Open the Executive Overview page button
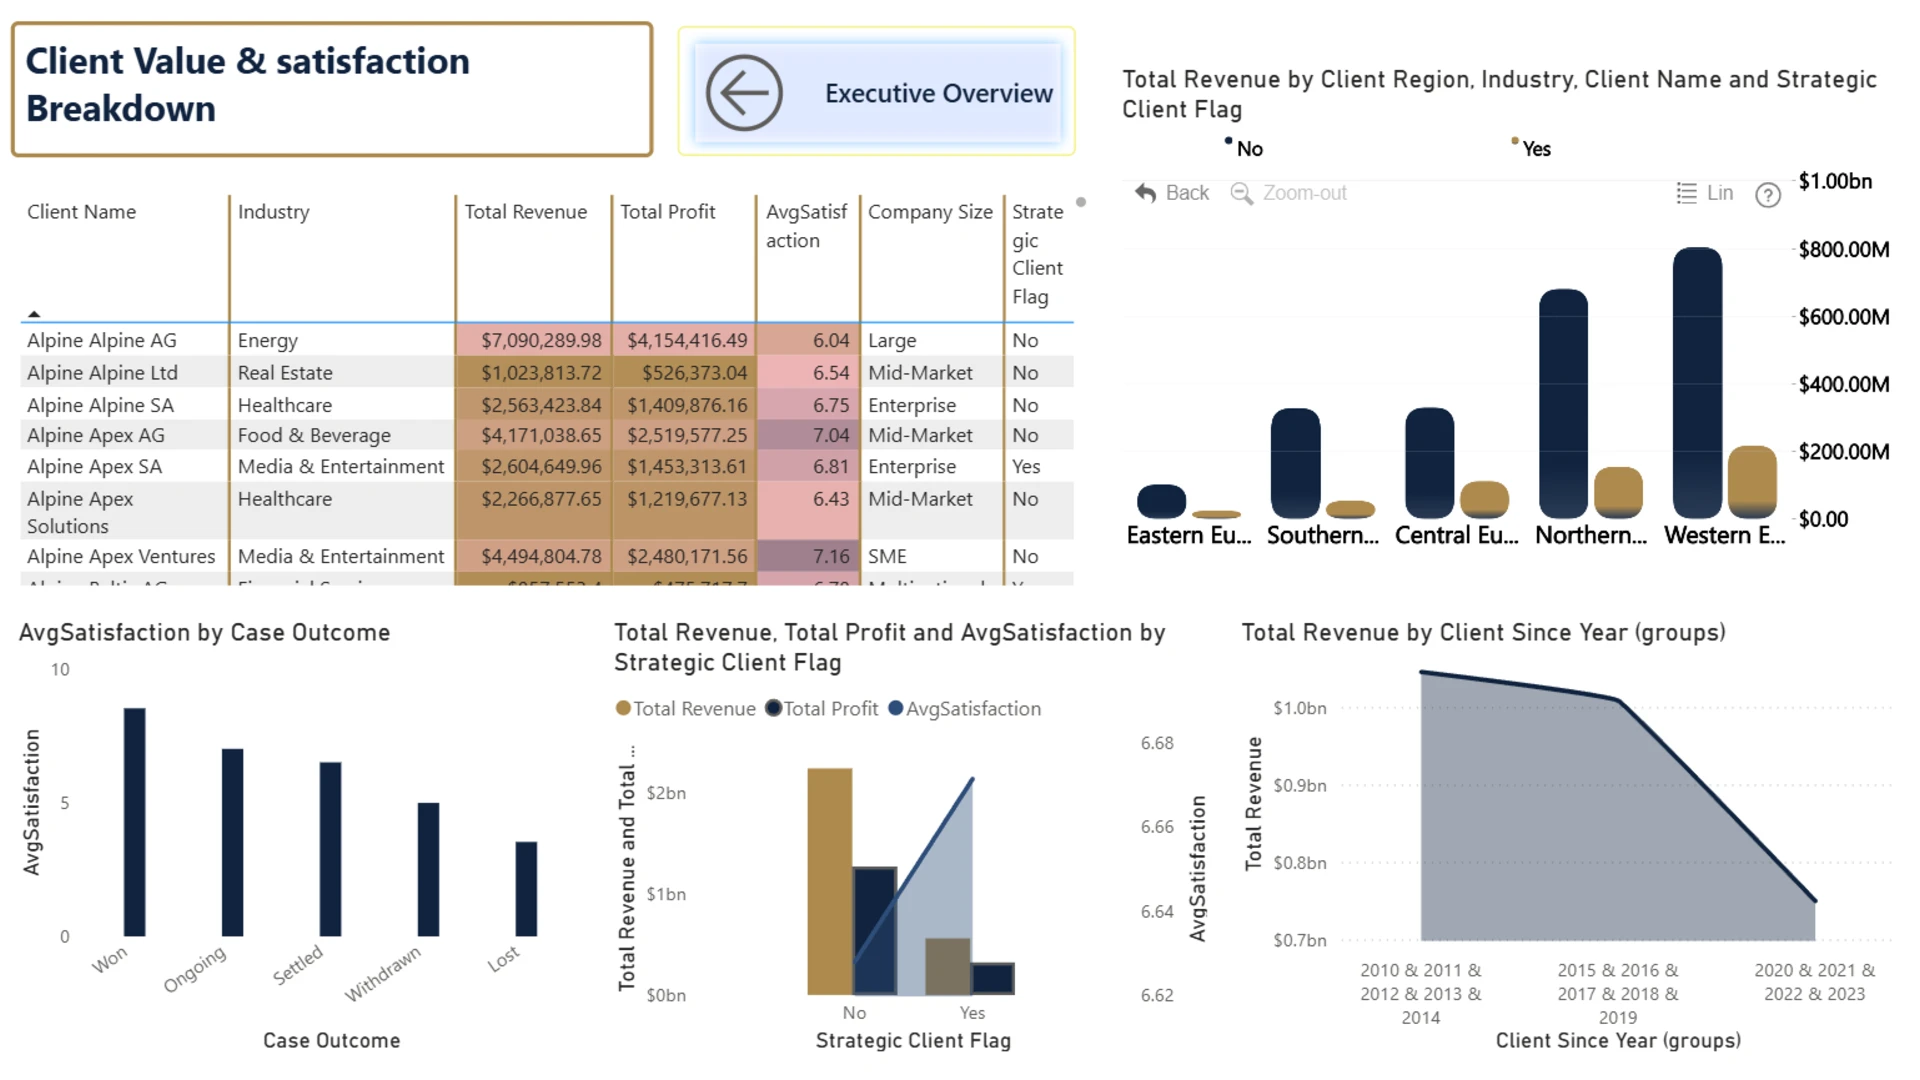The height and width of the screenshot is (1080, 1920). [x=877, y=92]
